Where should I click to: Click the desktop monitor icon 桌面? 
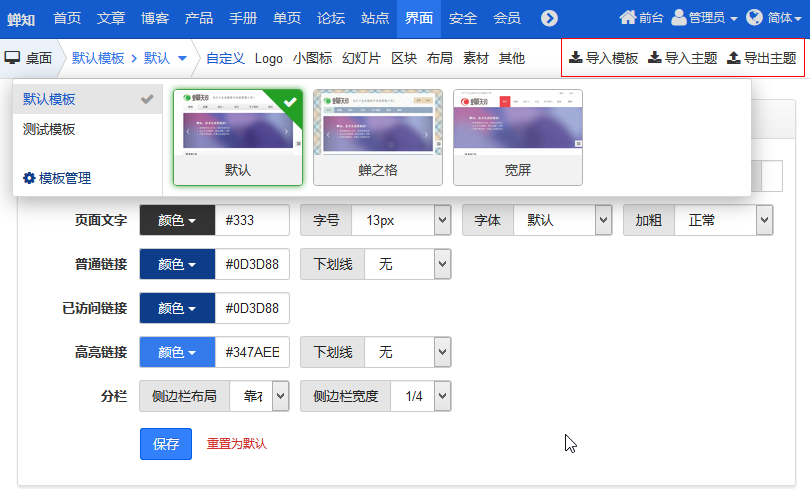pyautogui.click(x=12, y=57)
